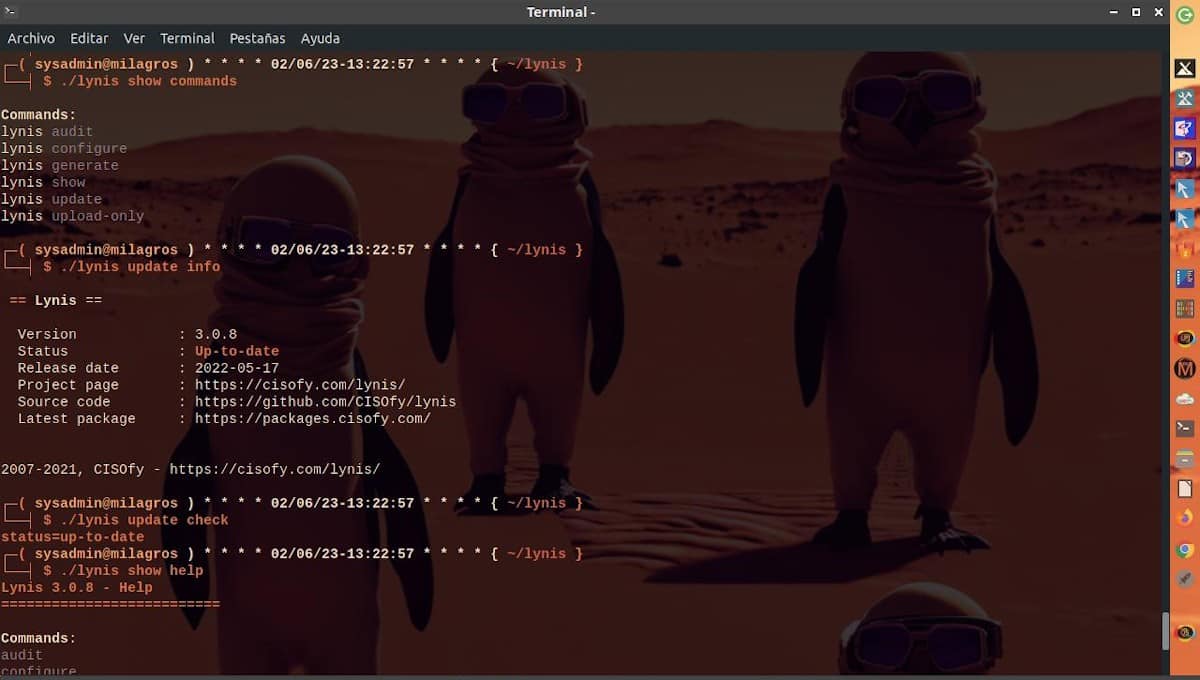Image resolution: width=1200 pixels, height=680 pixels.
Task: Open the Ayuda help menu
Action: click(320, 38)
